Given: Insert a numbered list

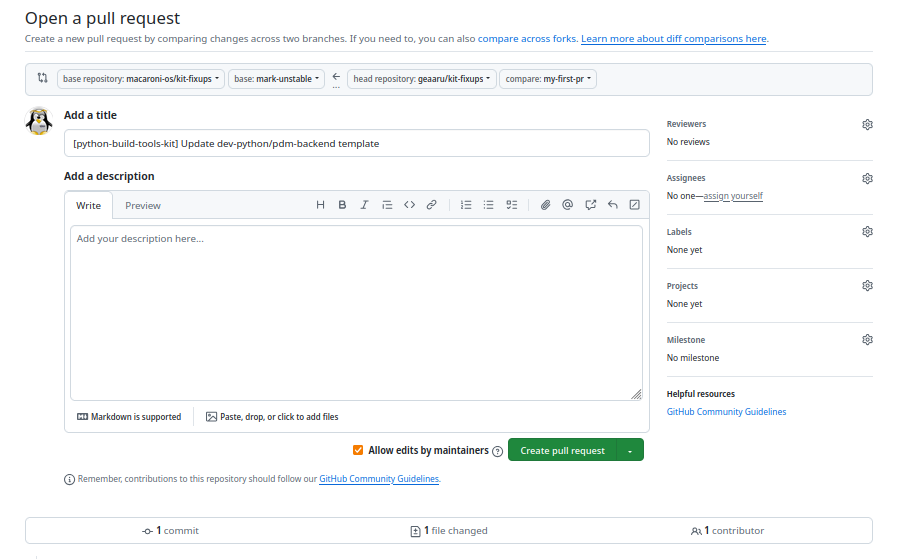Looking at the screenshot, I should (x=466, y=205).
